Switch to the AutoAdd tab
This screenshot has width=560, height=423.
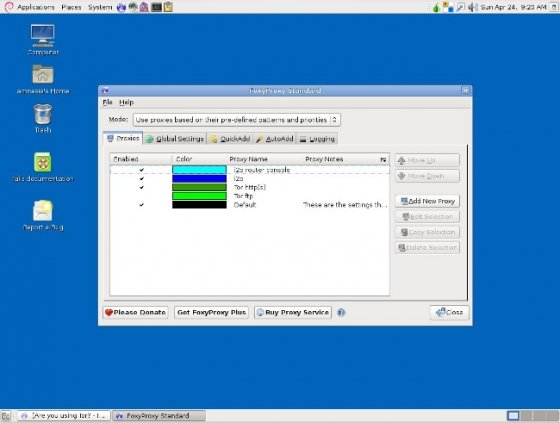point(275,139)
